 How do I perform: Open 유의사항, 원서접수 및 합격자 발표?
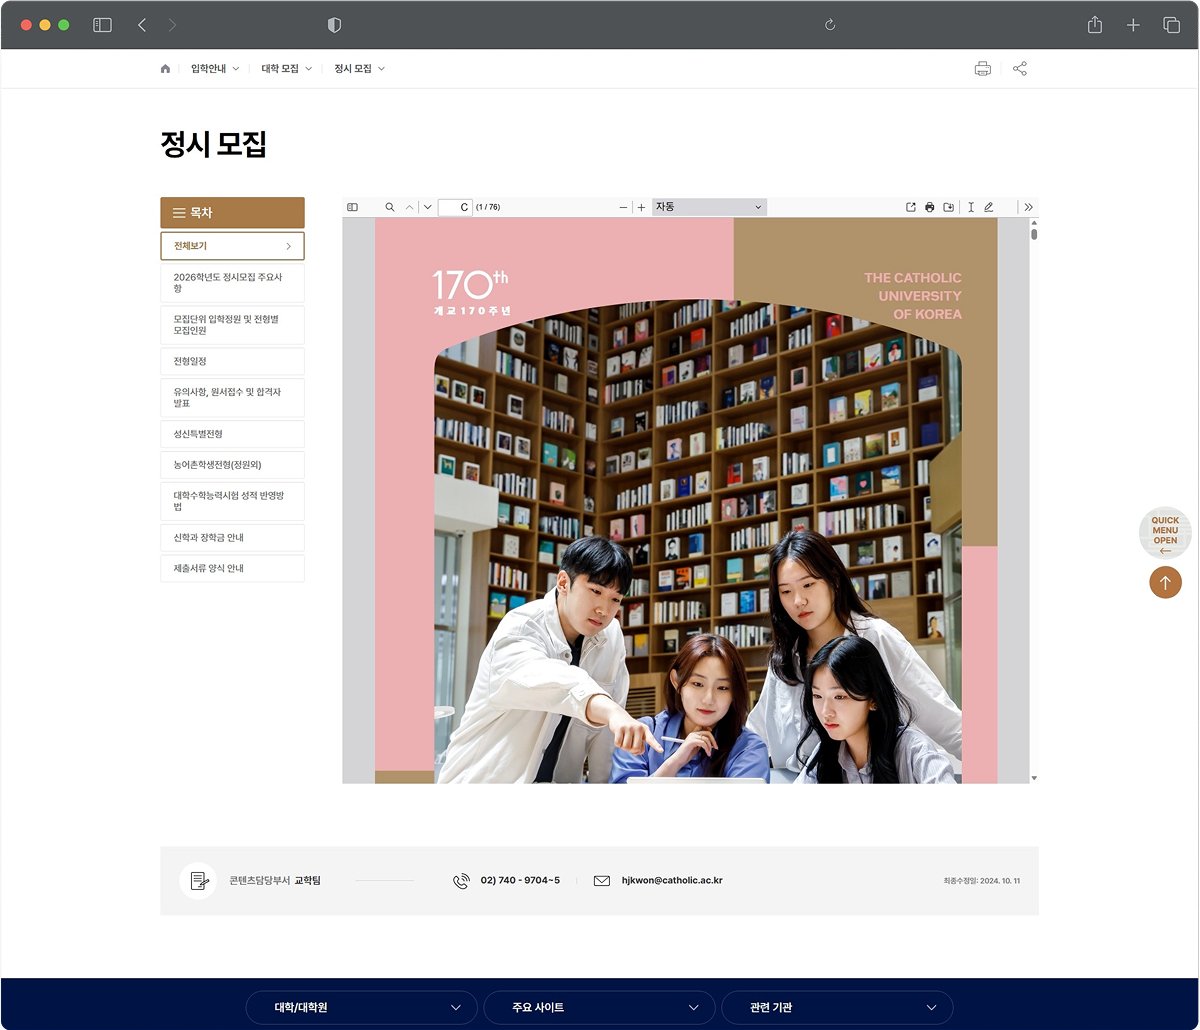tap(232, 398)
